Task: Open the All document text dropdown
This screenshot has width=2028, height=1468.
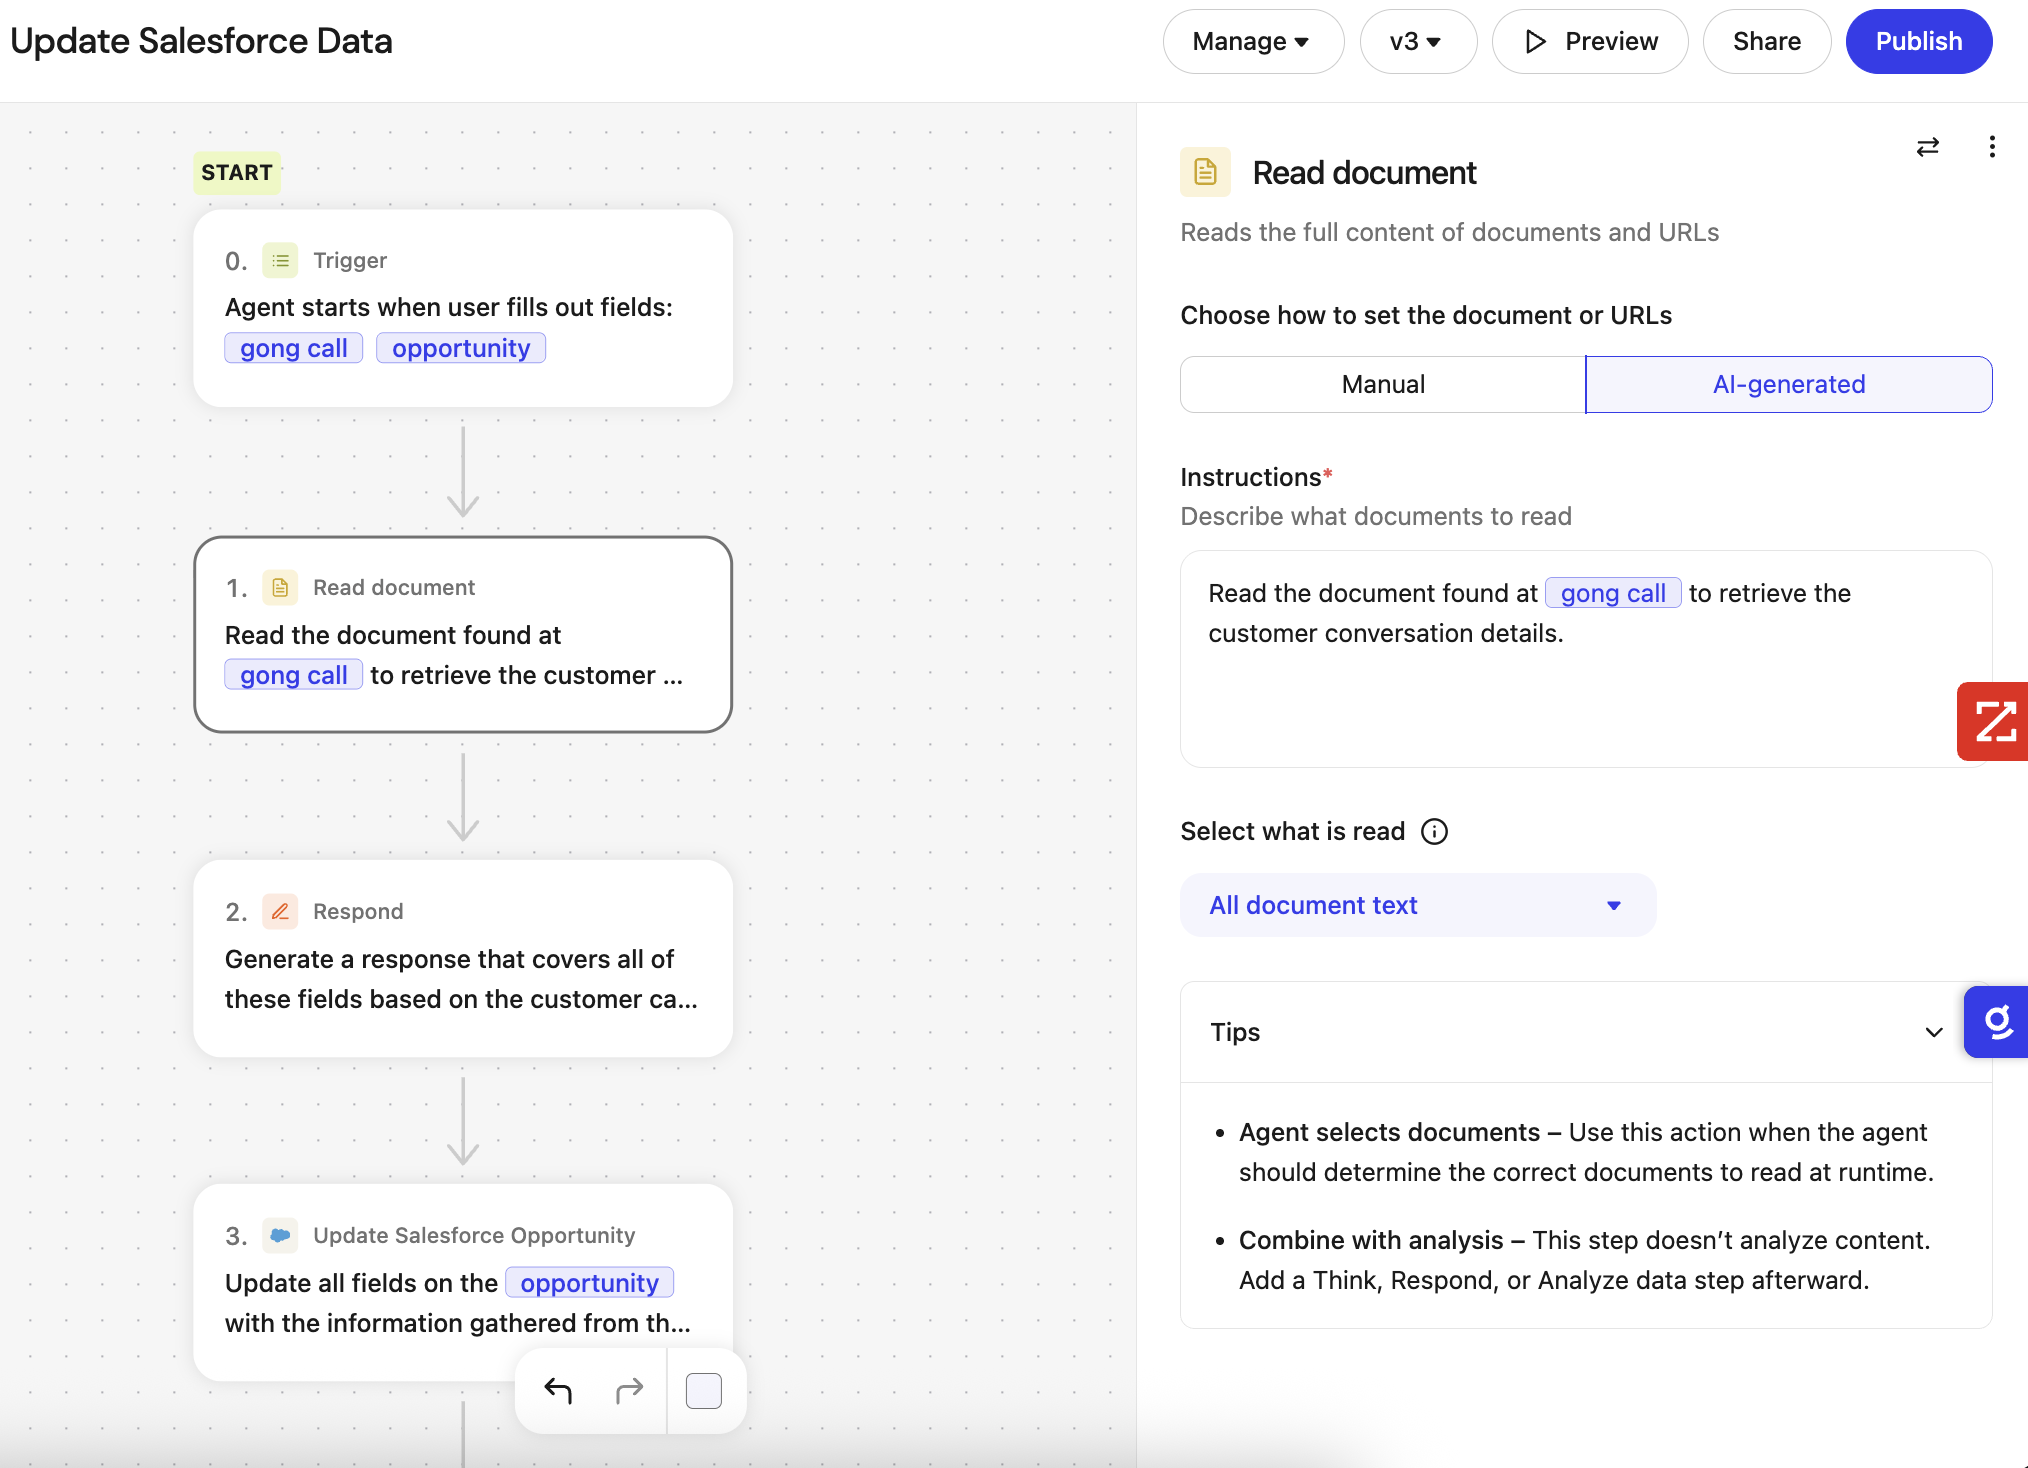Action: pos(1418,905)
